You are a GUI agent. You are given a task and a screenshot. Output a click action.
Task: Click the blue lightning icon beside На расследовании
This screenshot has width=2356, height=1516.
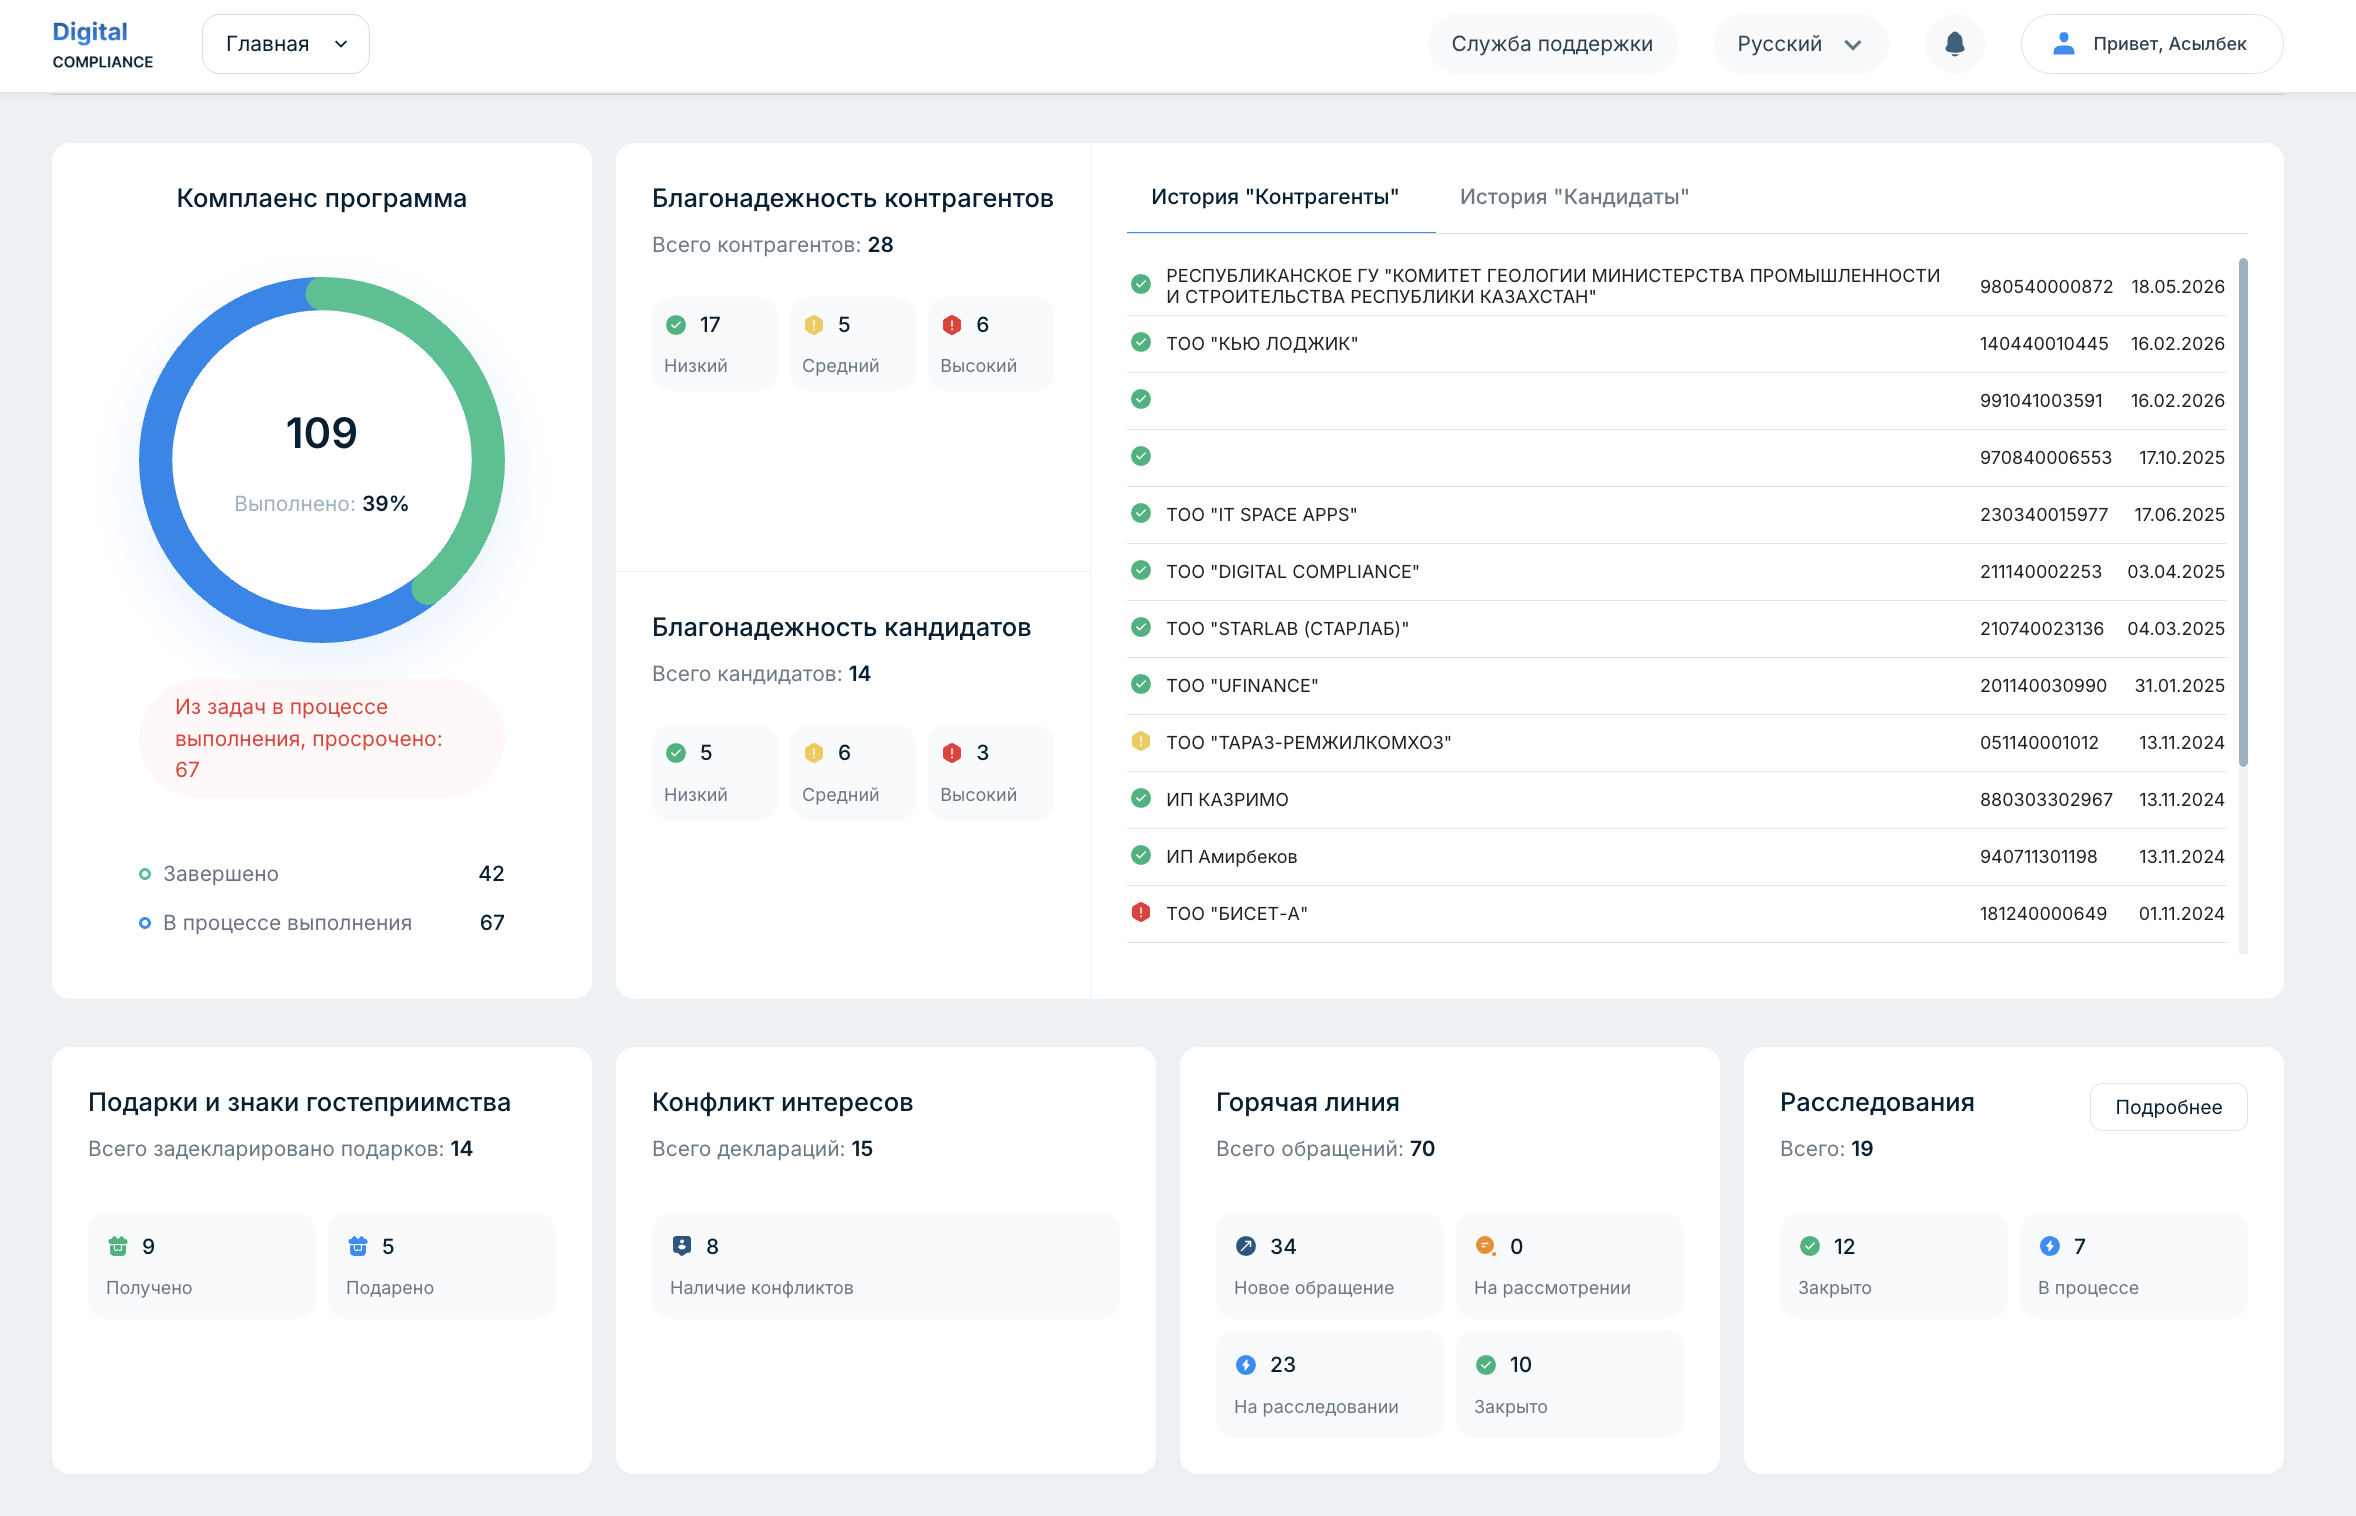click(x=1246, y=1365)
